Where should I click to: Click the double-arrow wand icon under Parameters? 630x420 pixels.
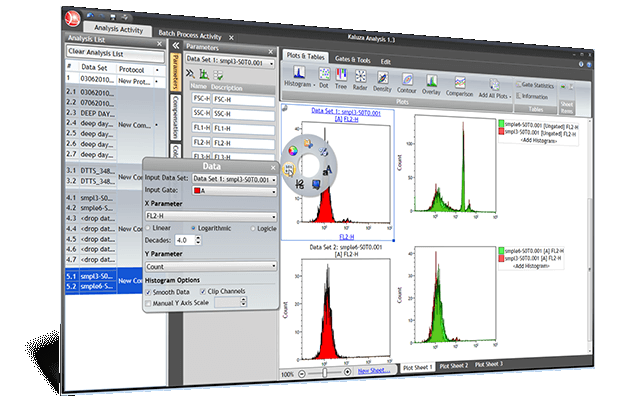click(190, 73)
